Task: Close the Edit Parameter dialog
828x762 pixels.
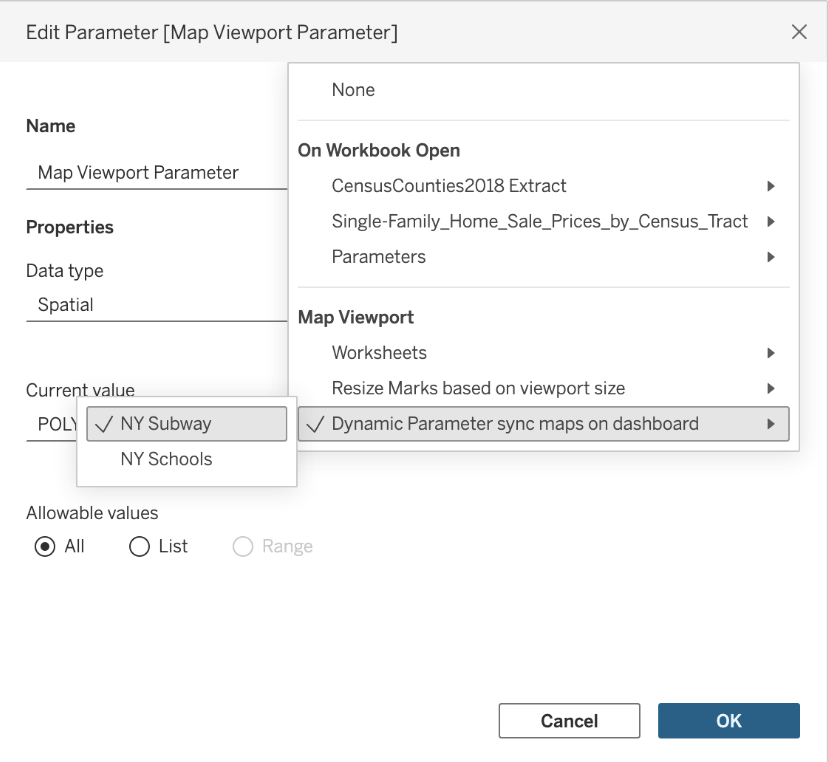Action: coord(799,32)
